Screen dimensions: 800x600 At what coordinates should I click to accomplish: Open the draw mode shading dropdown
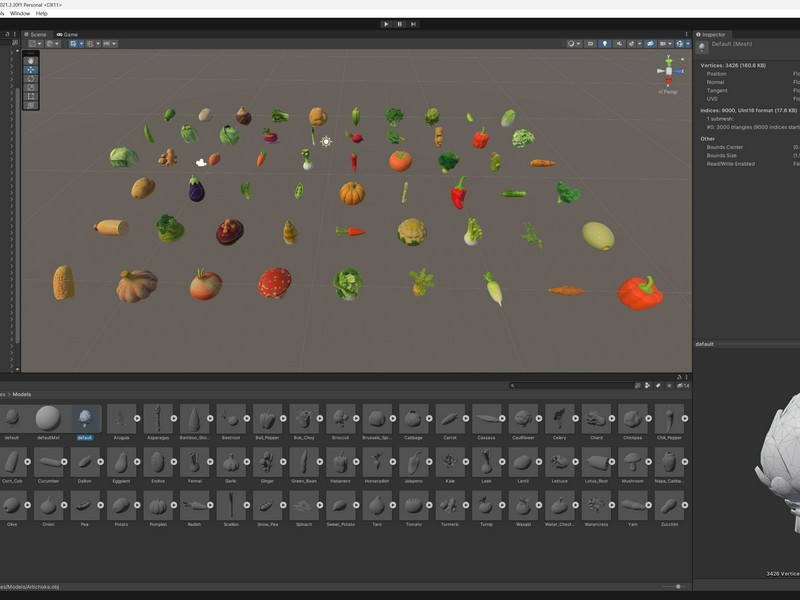click(574, 44)
